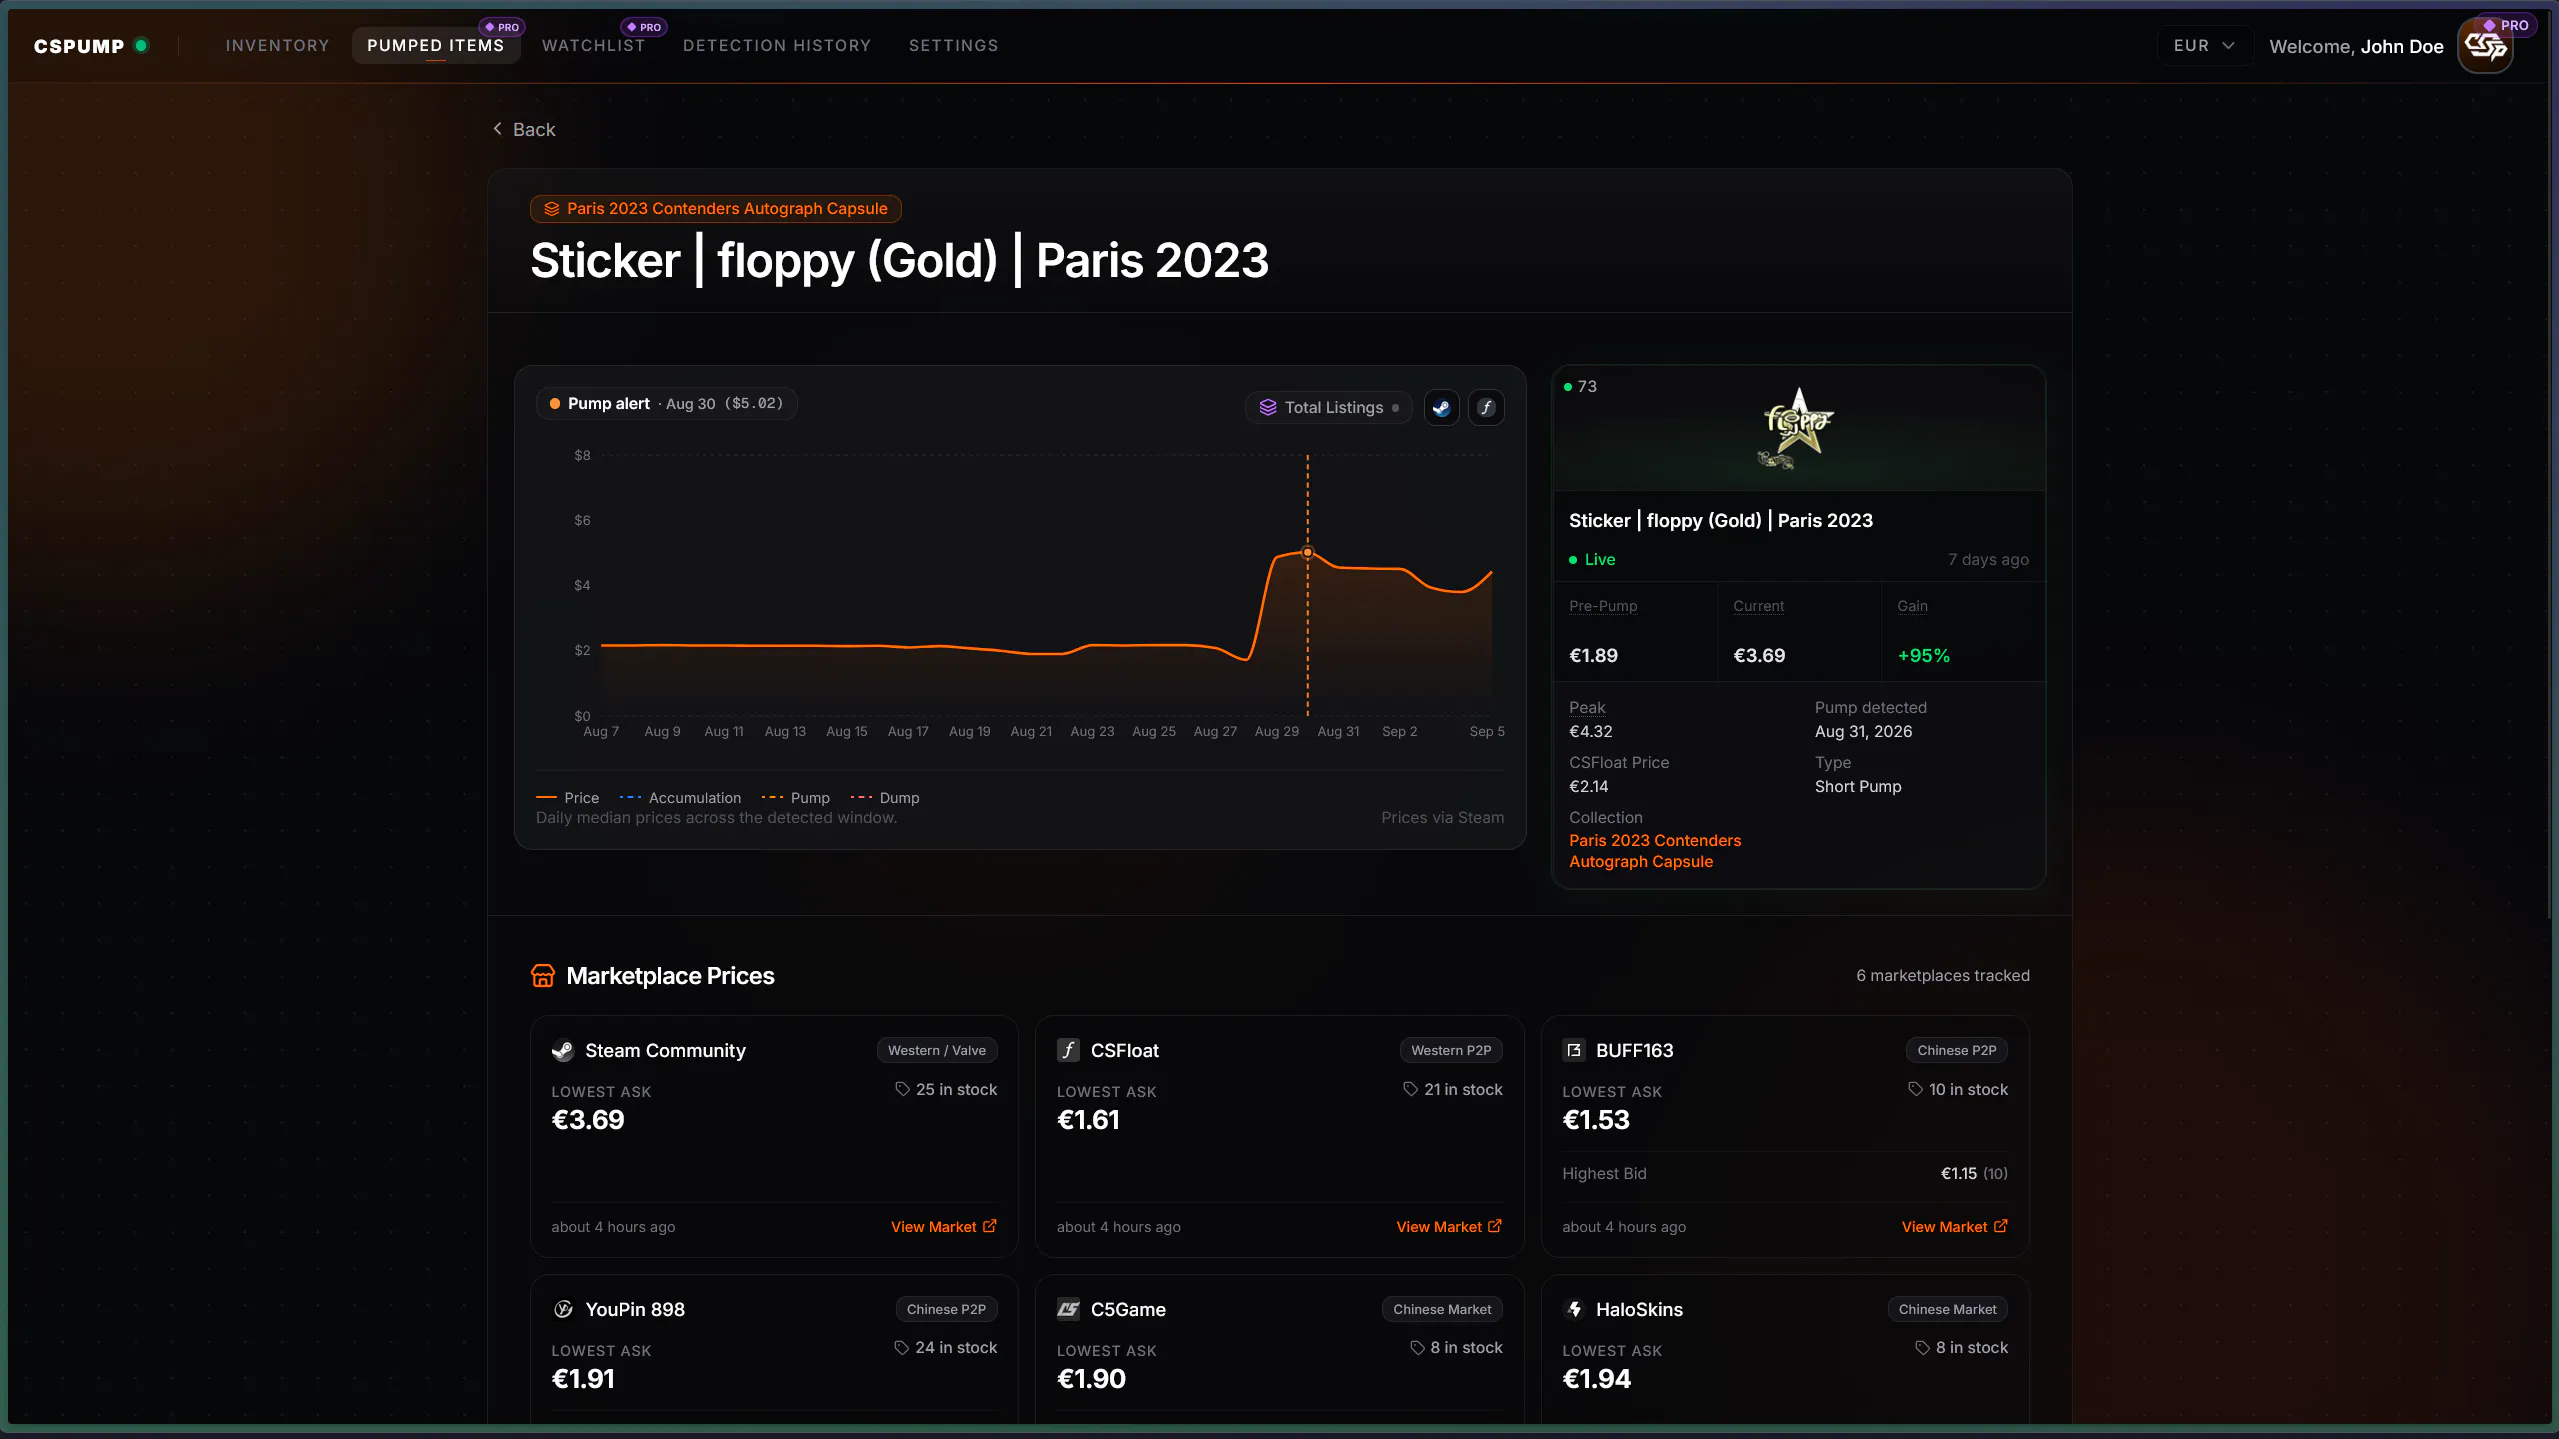Click the pump marker point on chart

(x=1307, y=552)
